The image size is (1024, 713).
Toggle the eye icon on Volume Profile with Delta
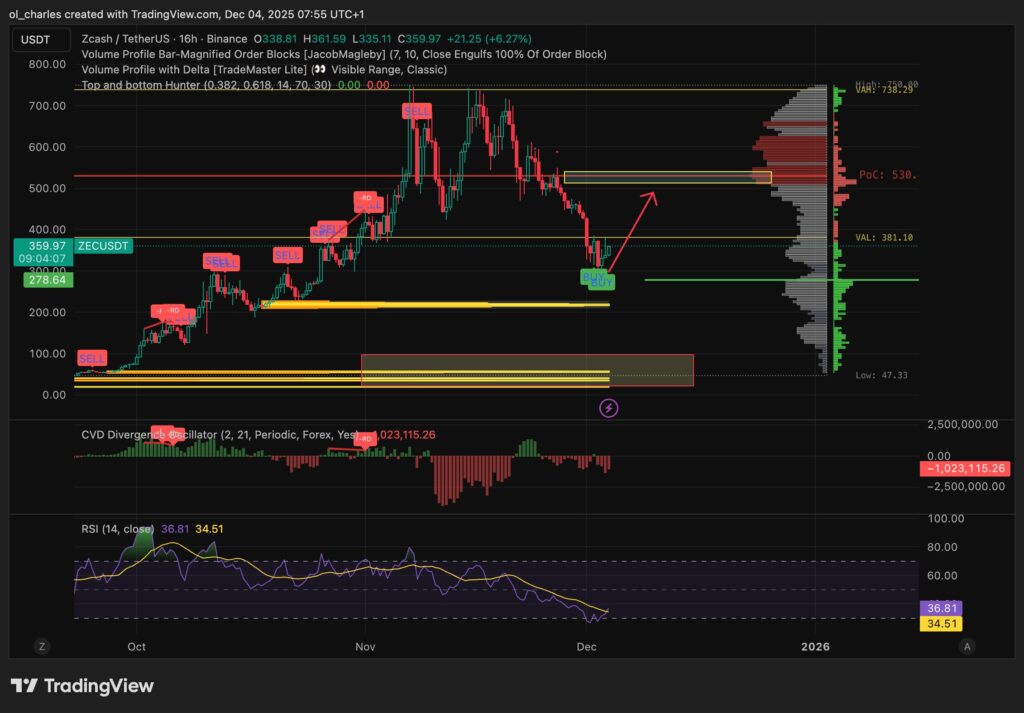pos(322,69)
